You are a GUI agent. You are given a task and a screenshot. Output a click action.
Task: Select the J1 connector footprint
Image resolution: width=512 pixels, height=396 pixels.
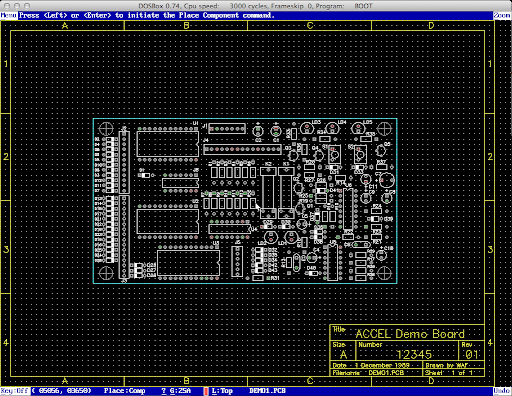click(x=227, y=128)
